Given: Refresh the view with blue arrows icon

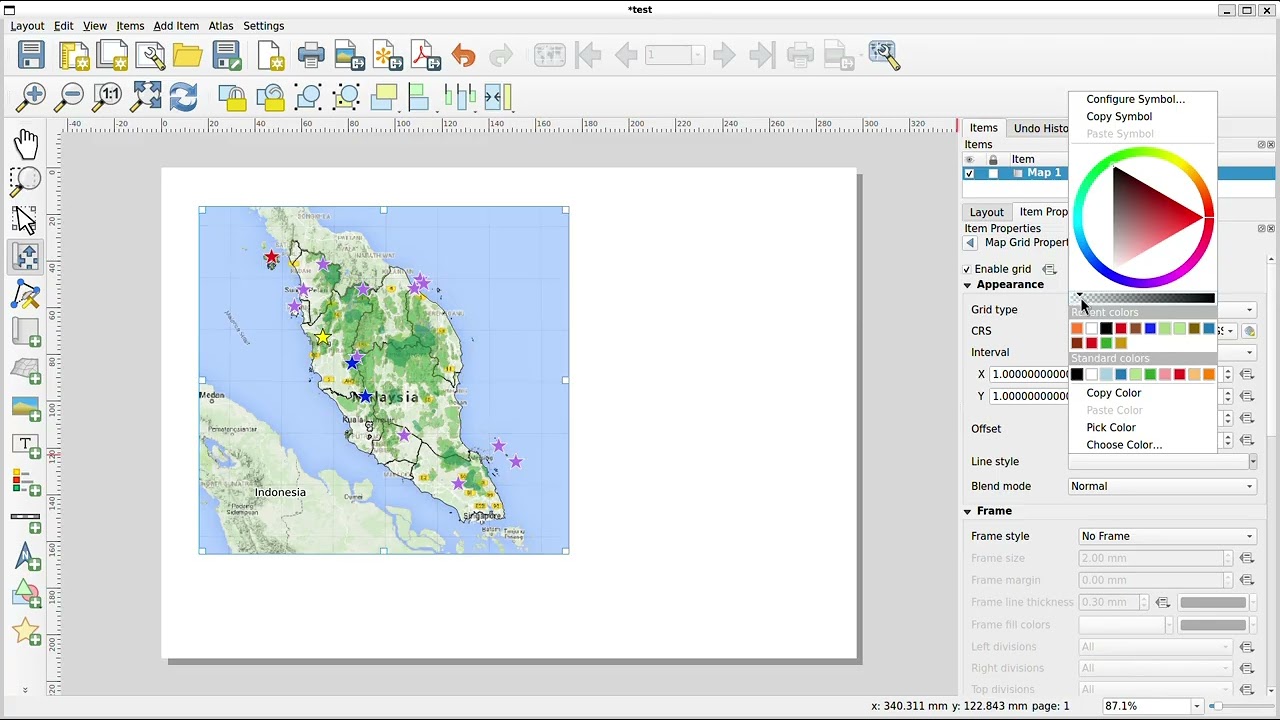Looking at the screenshot, I should [x=183, y=97].
